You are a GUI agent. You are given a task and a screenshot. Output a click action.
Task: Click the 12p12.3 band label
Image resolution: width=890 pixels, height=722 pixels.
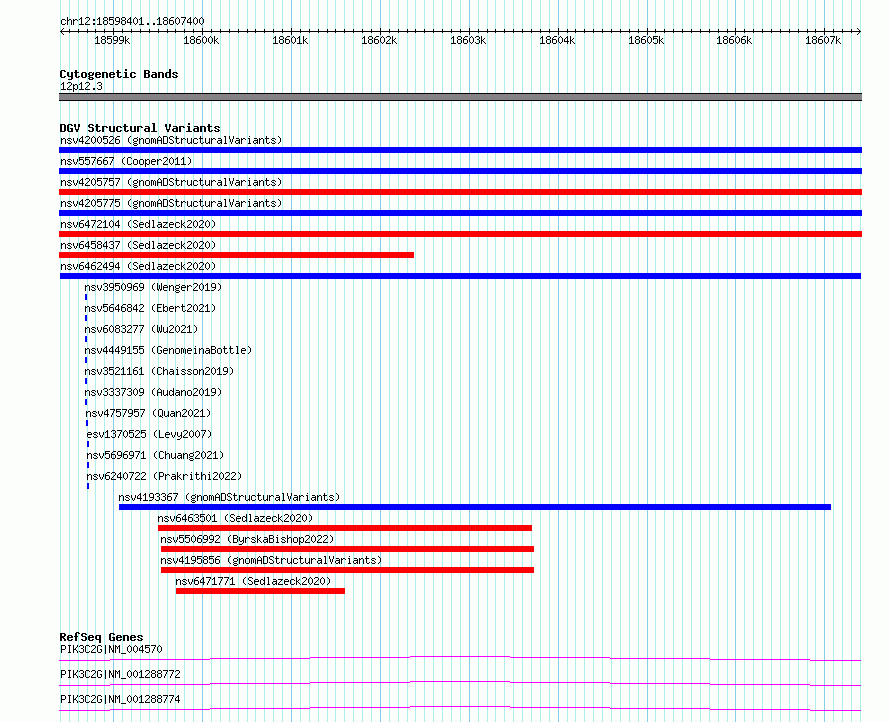[x=81, y=86]
